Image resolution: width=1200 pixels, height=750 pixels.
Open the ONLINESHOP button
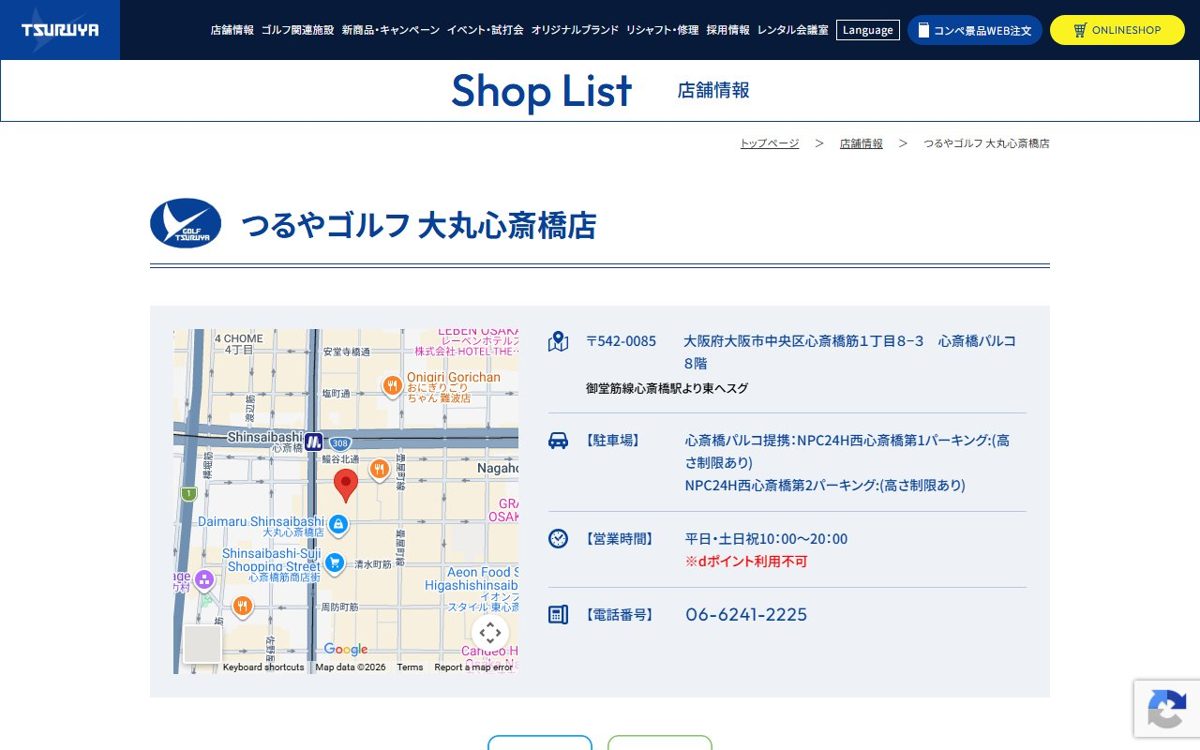(1117, 30)
